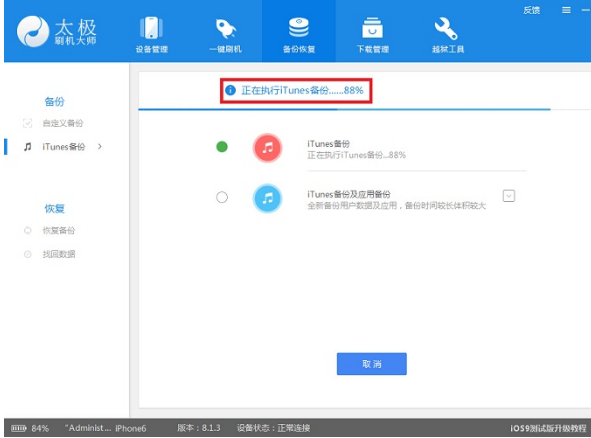Click the red iTunes备份 music icon

tap(267, 147)
